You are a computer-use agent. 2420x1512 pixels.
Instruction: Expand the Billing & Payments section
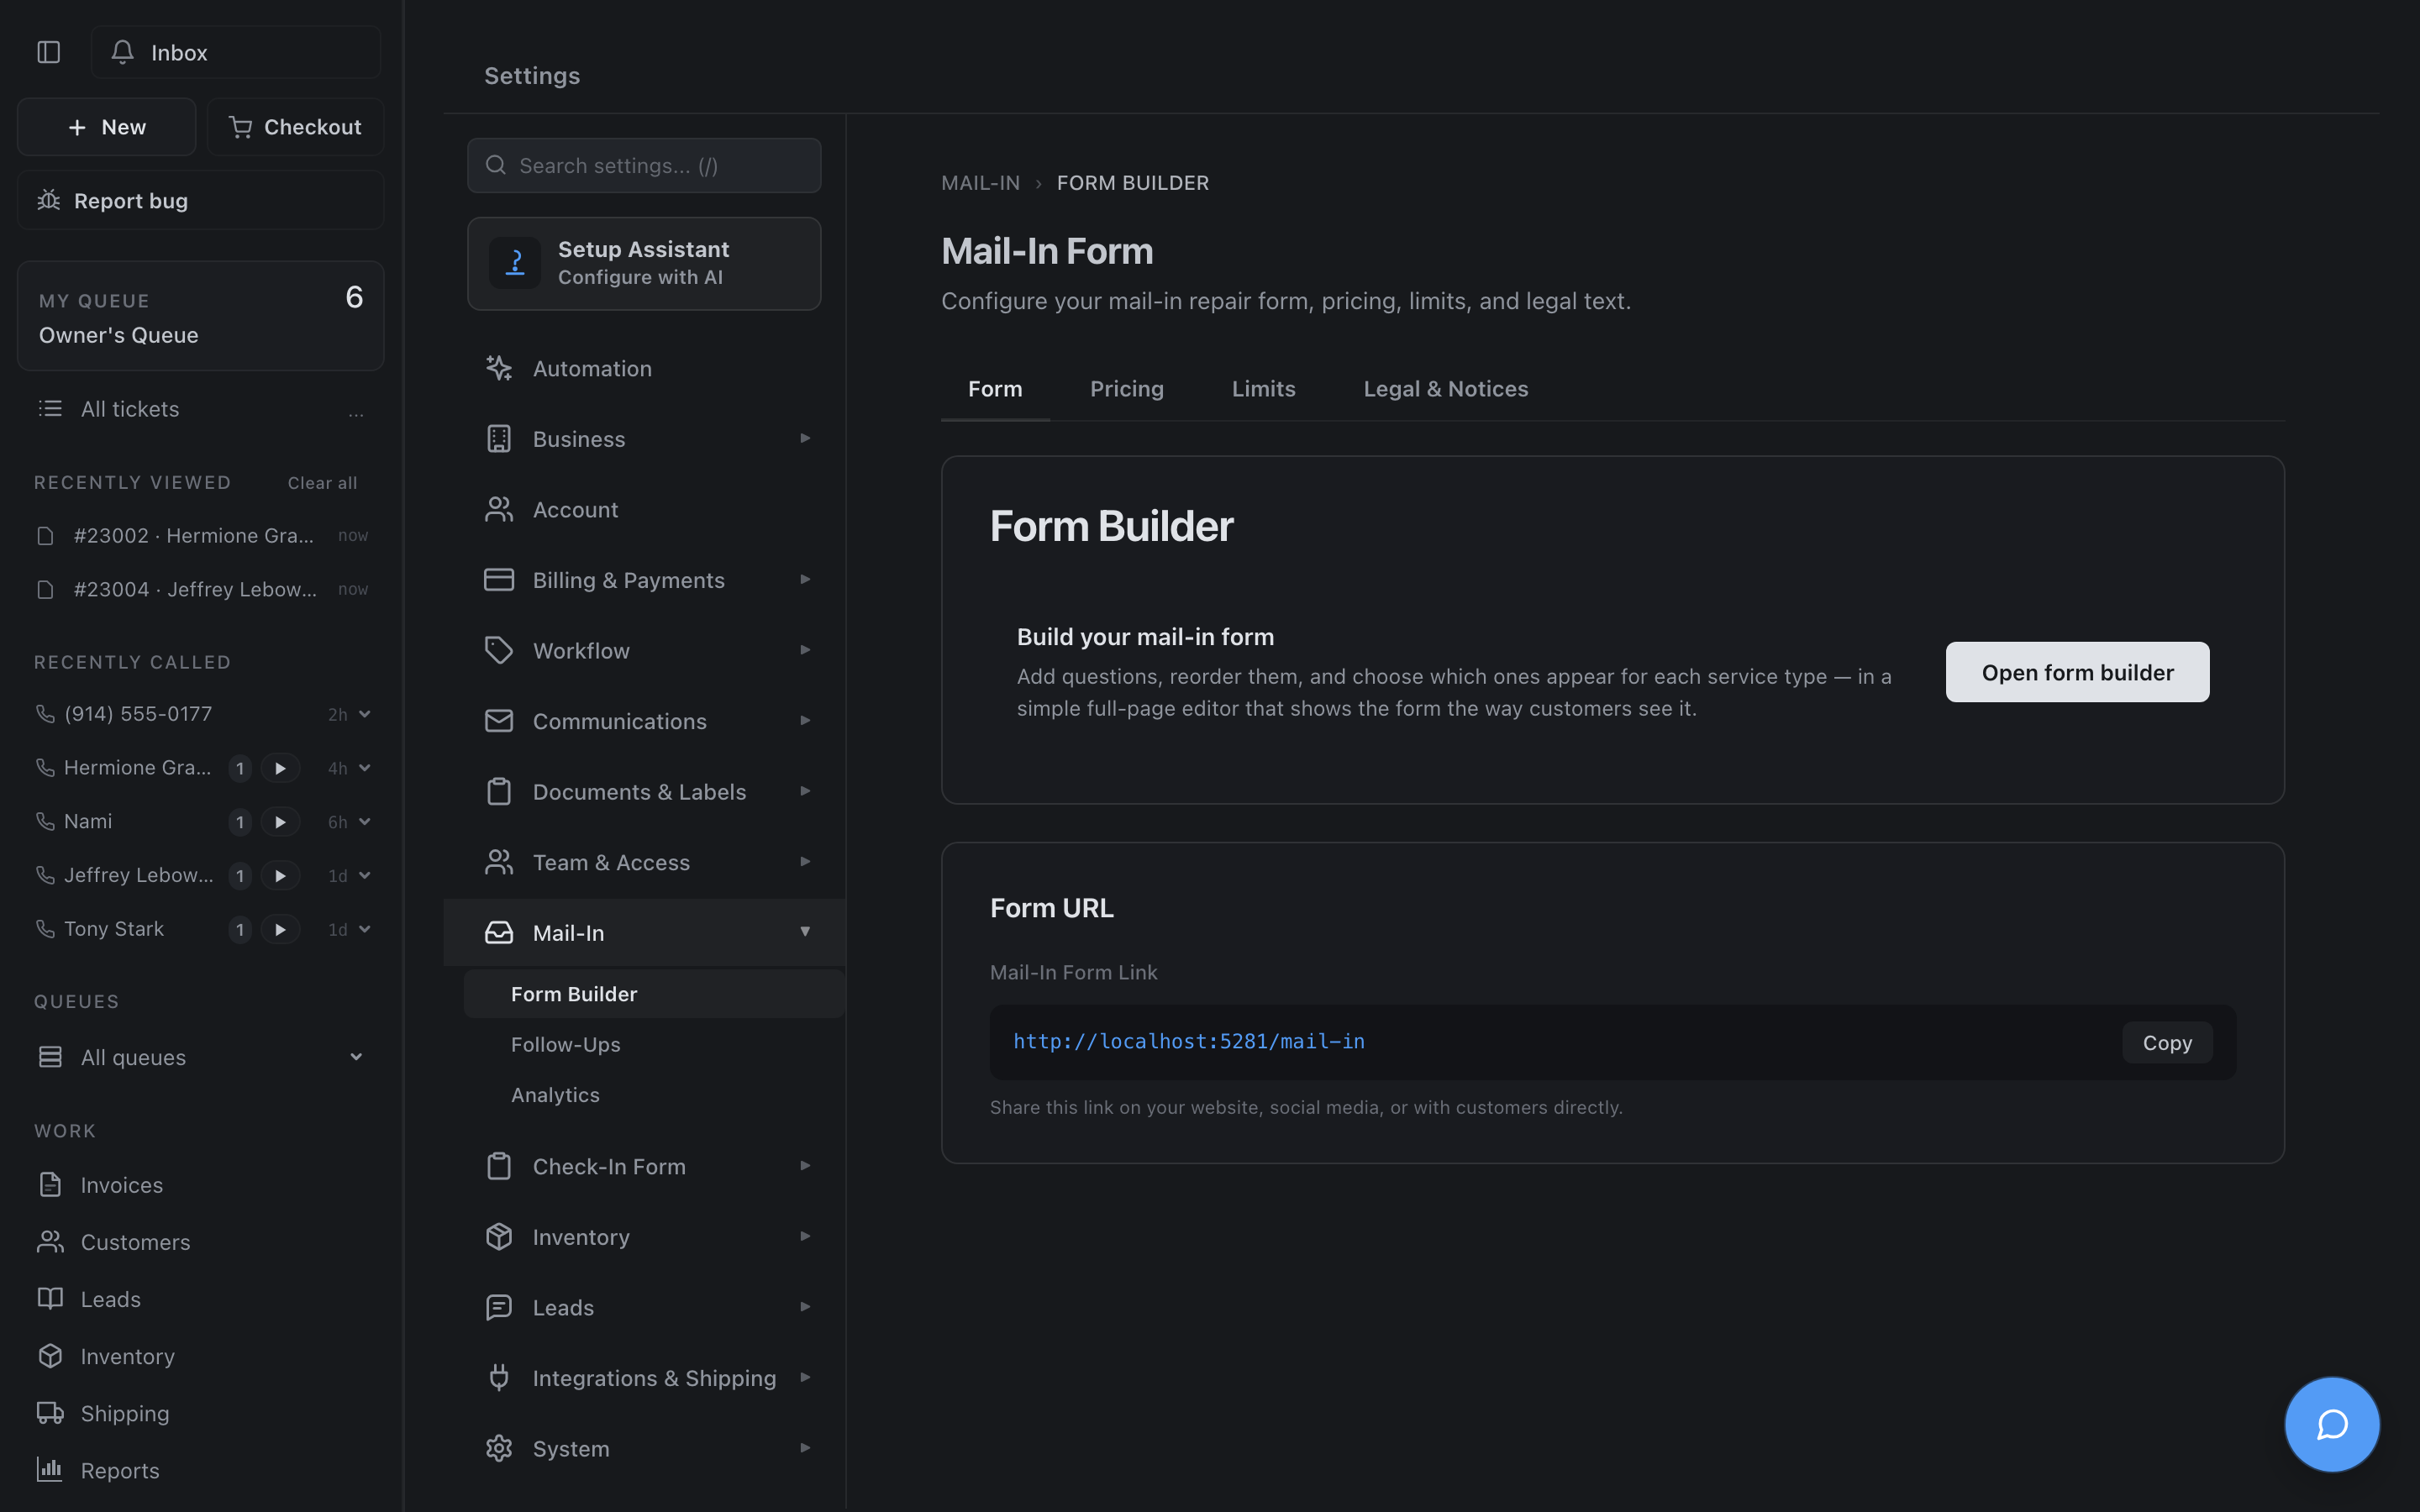[x=805, y=579]
